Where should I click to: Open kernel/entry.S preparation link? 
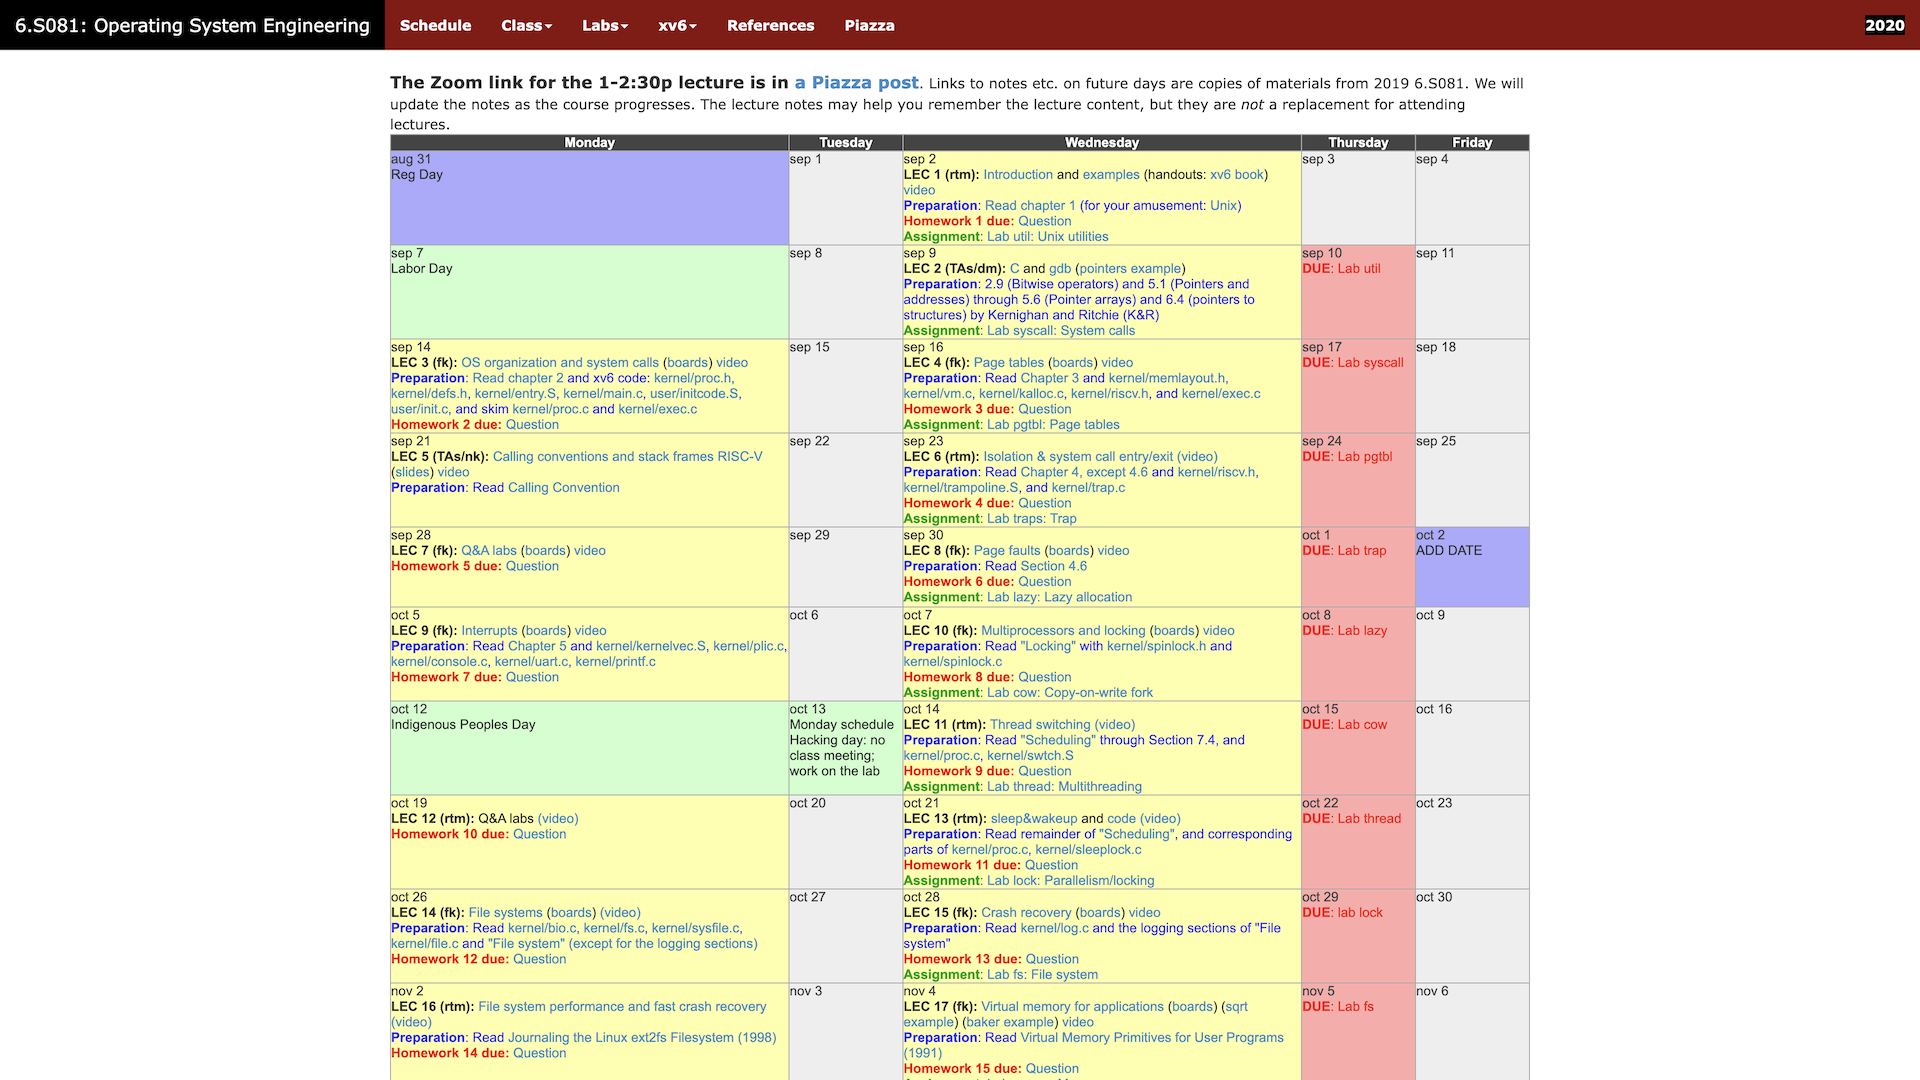click(515, 394)
